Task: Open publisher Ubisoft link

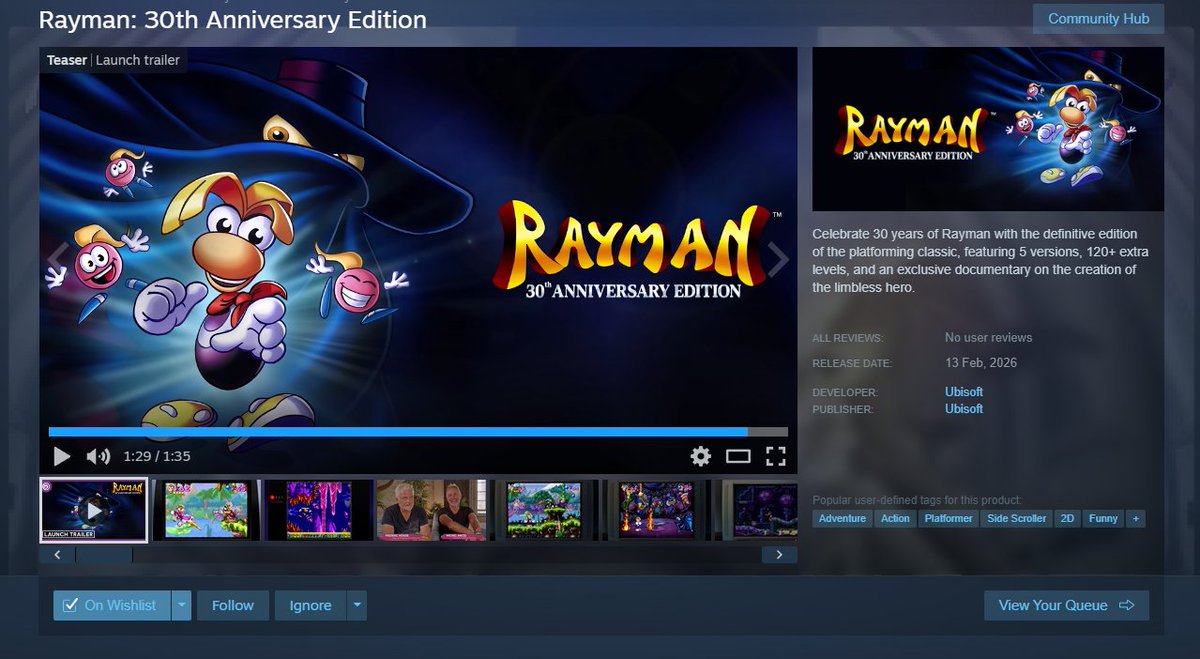Action: 964,408
